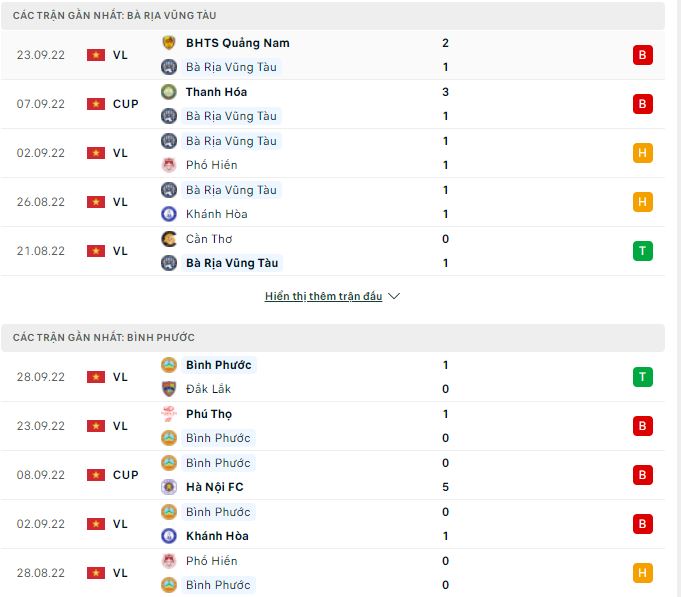Click the green T badge for the Cần Thơ match
Viewport: 681px width, 597px height.
coord(642,251)
